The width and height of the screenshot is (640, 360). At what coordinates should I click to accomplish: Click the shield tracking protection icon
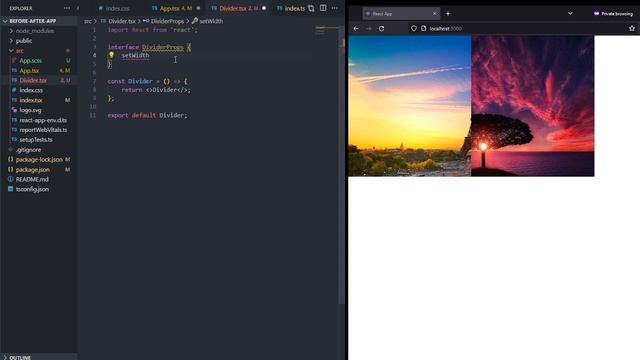[414, 29]
